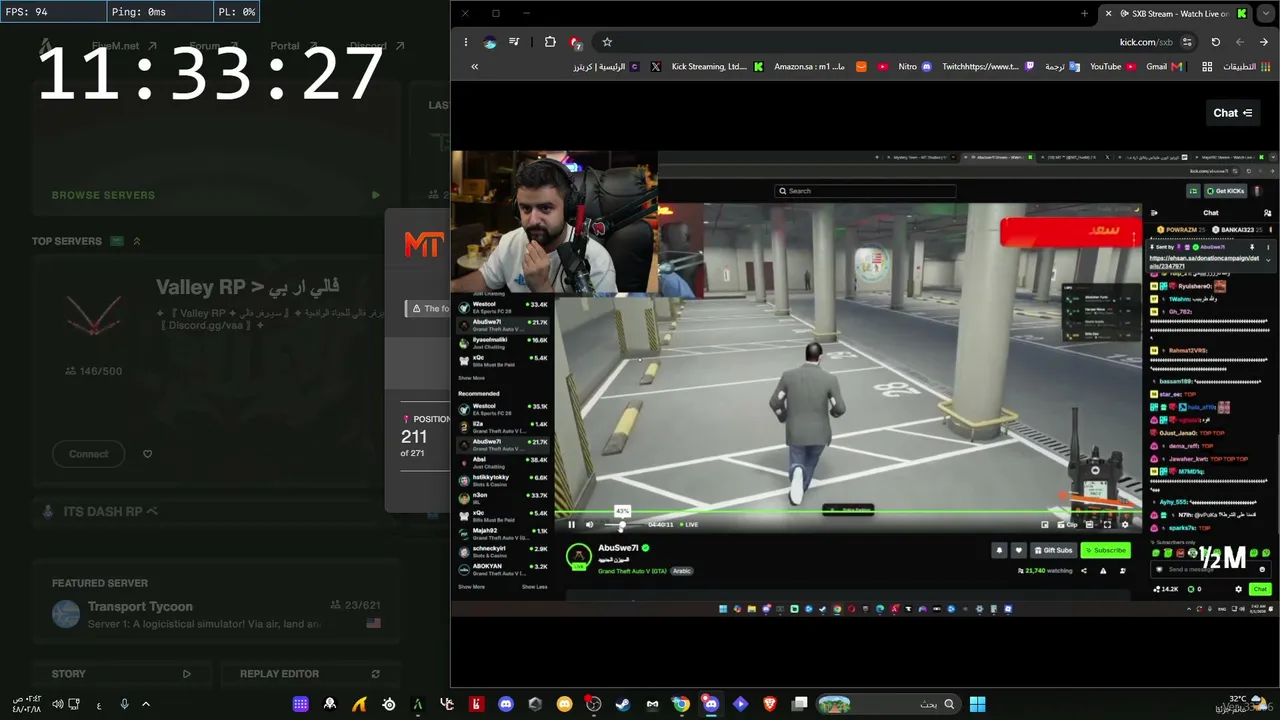Reload the kick.com page
Screen dimensions: 1280x720
[x=1215, y=42]
